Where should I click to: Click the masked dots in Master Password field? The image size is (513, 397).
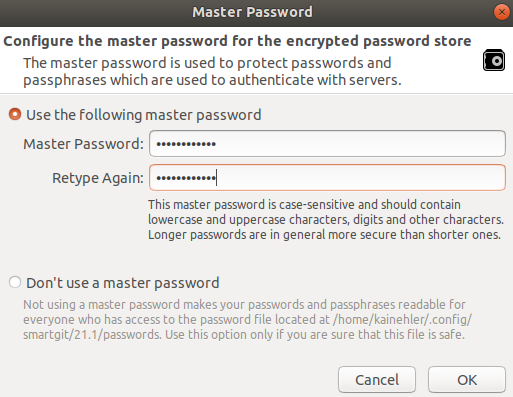pyautogui.click(x=186, y=144)
